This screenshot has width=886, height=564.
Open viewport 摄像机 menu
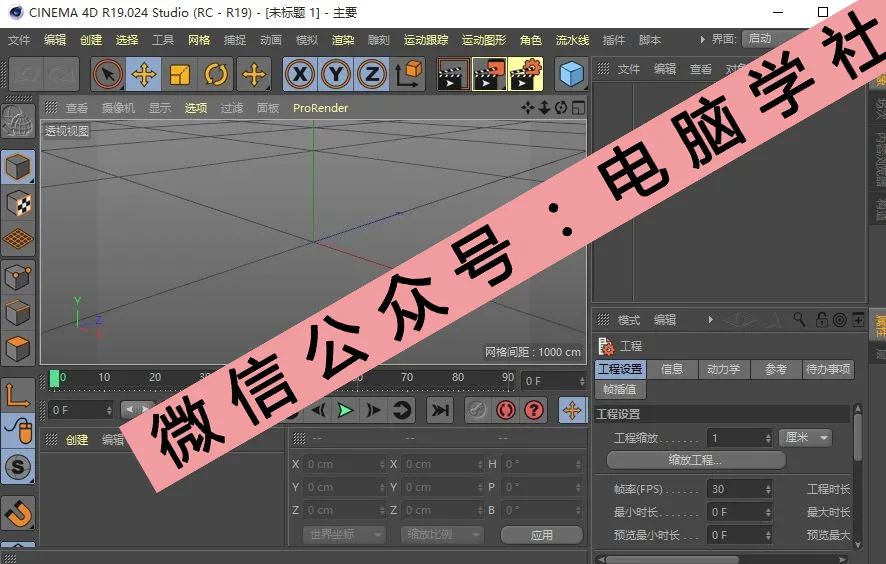[x=118, y=107]
